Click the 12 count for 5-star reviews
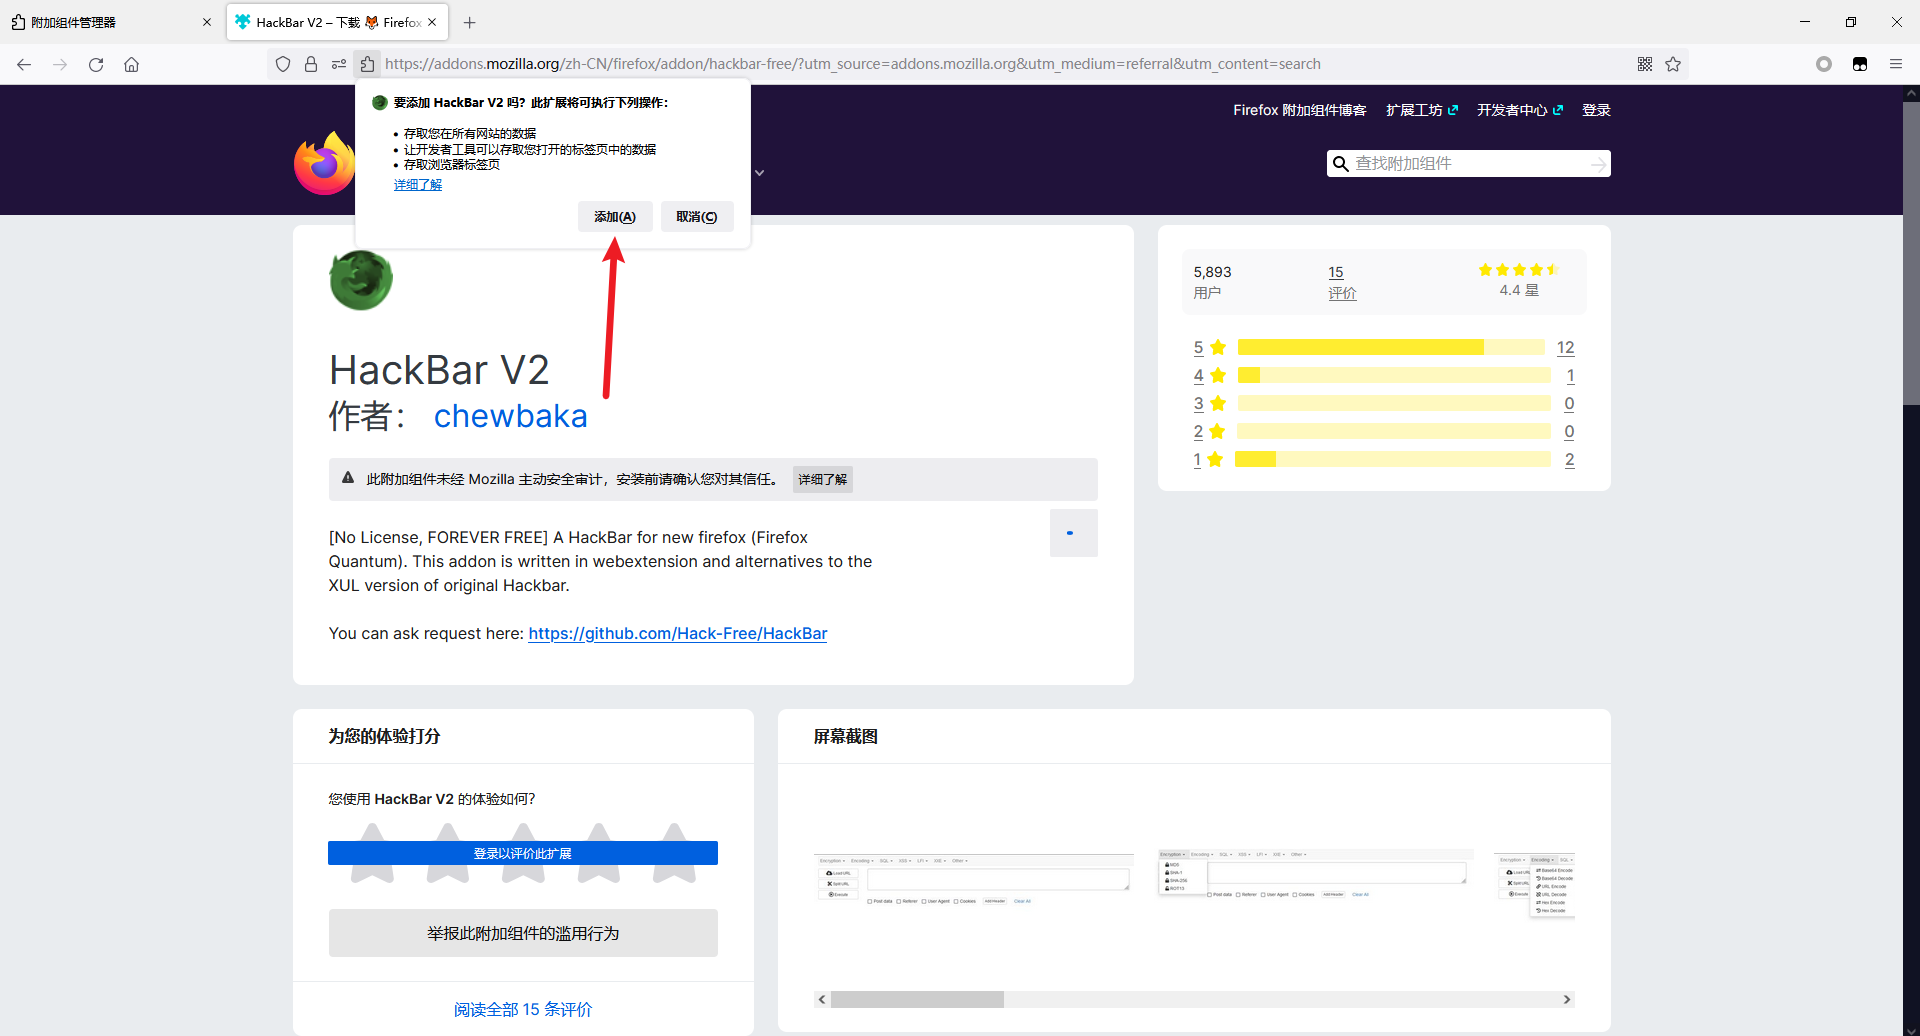The image size is (1920, 1036). pyautogui.click(x=1565, y=348)
